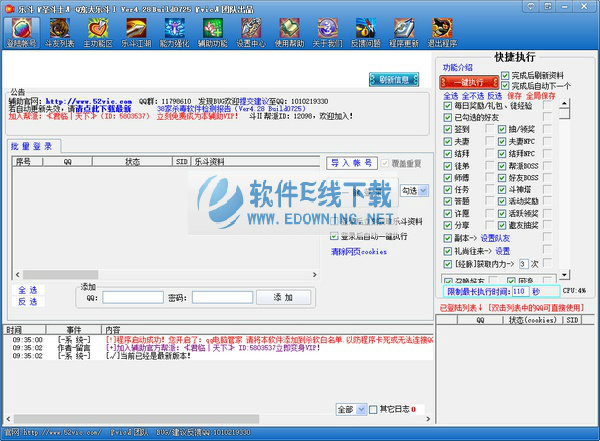Toggle the 登录后自动一键执行 checkbox
The width and height of the screenshot is (600, 441).
coord(334,237)
